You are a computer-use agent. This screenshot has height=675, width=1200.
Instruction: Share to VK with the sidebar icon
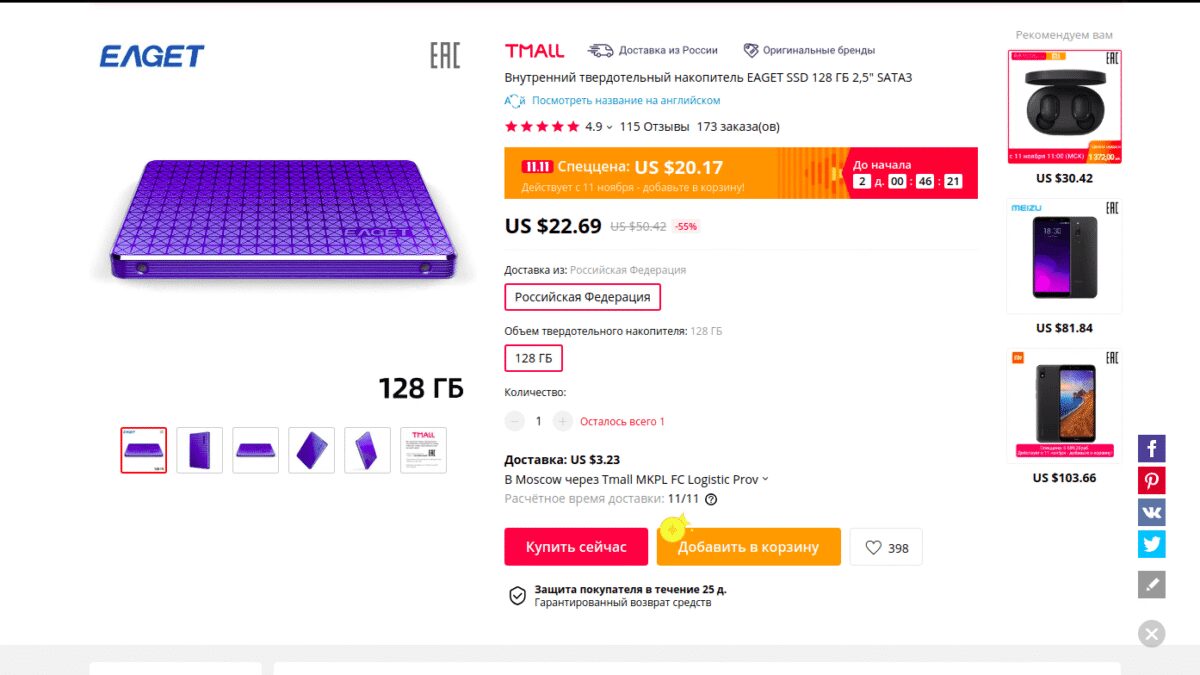pyautogui.click(x=1151, y=512)
